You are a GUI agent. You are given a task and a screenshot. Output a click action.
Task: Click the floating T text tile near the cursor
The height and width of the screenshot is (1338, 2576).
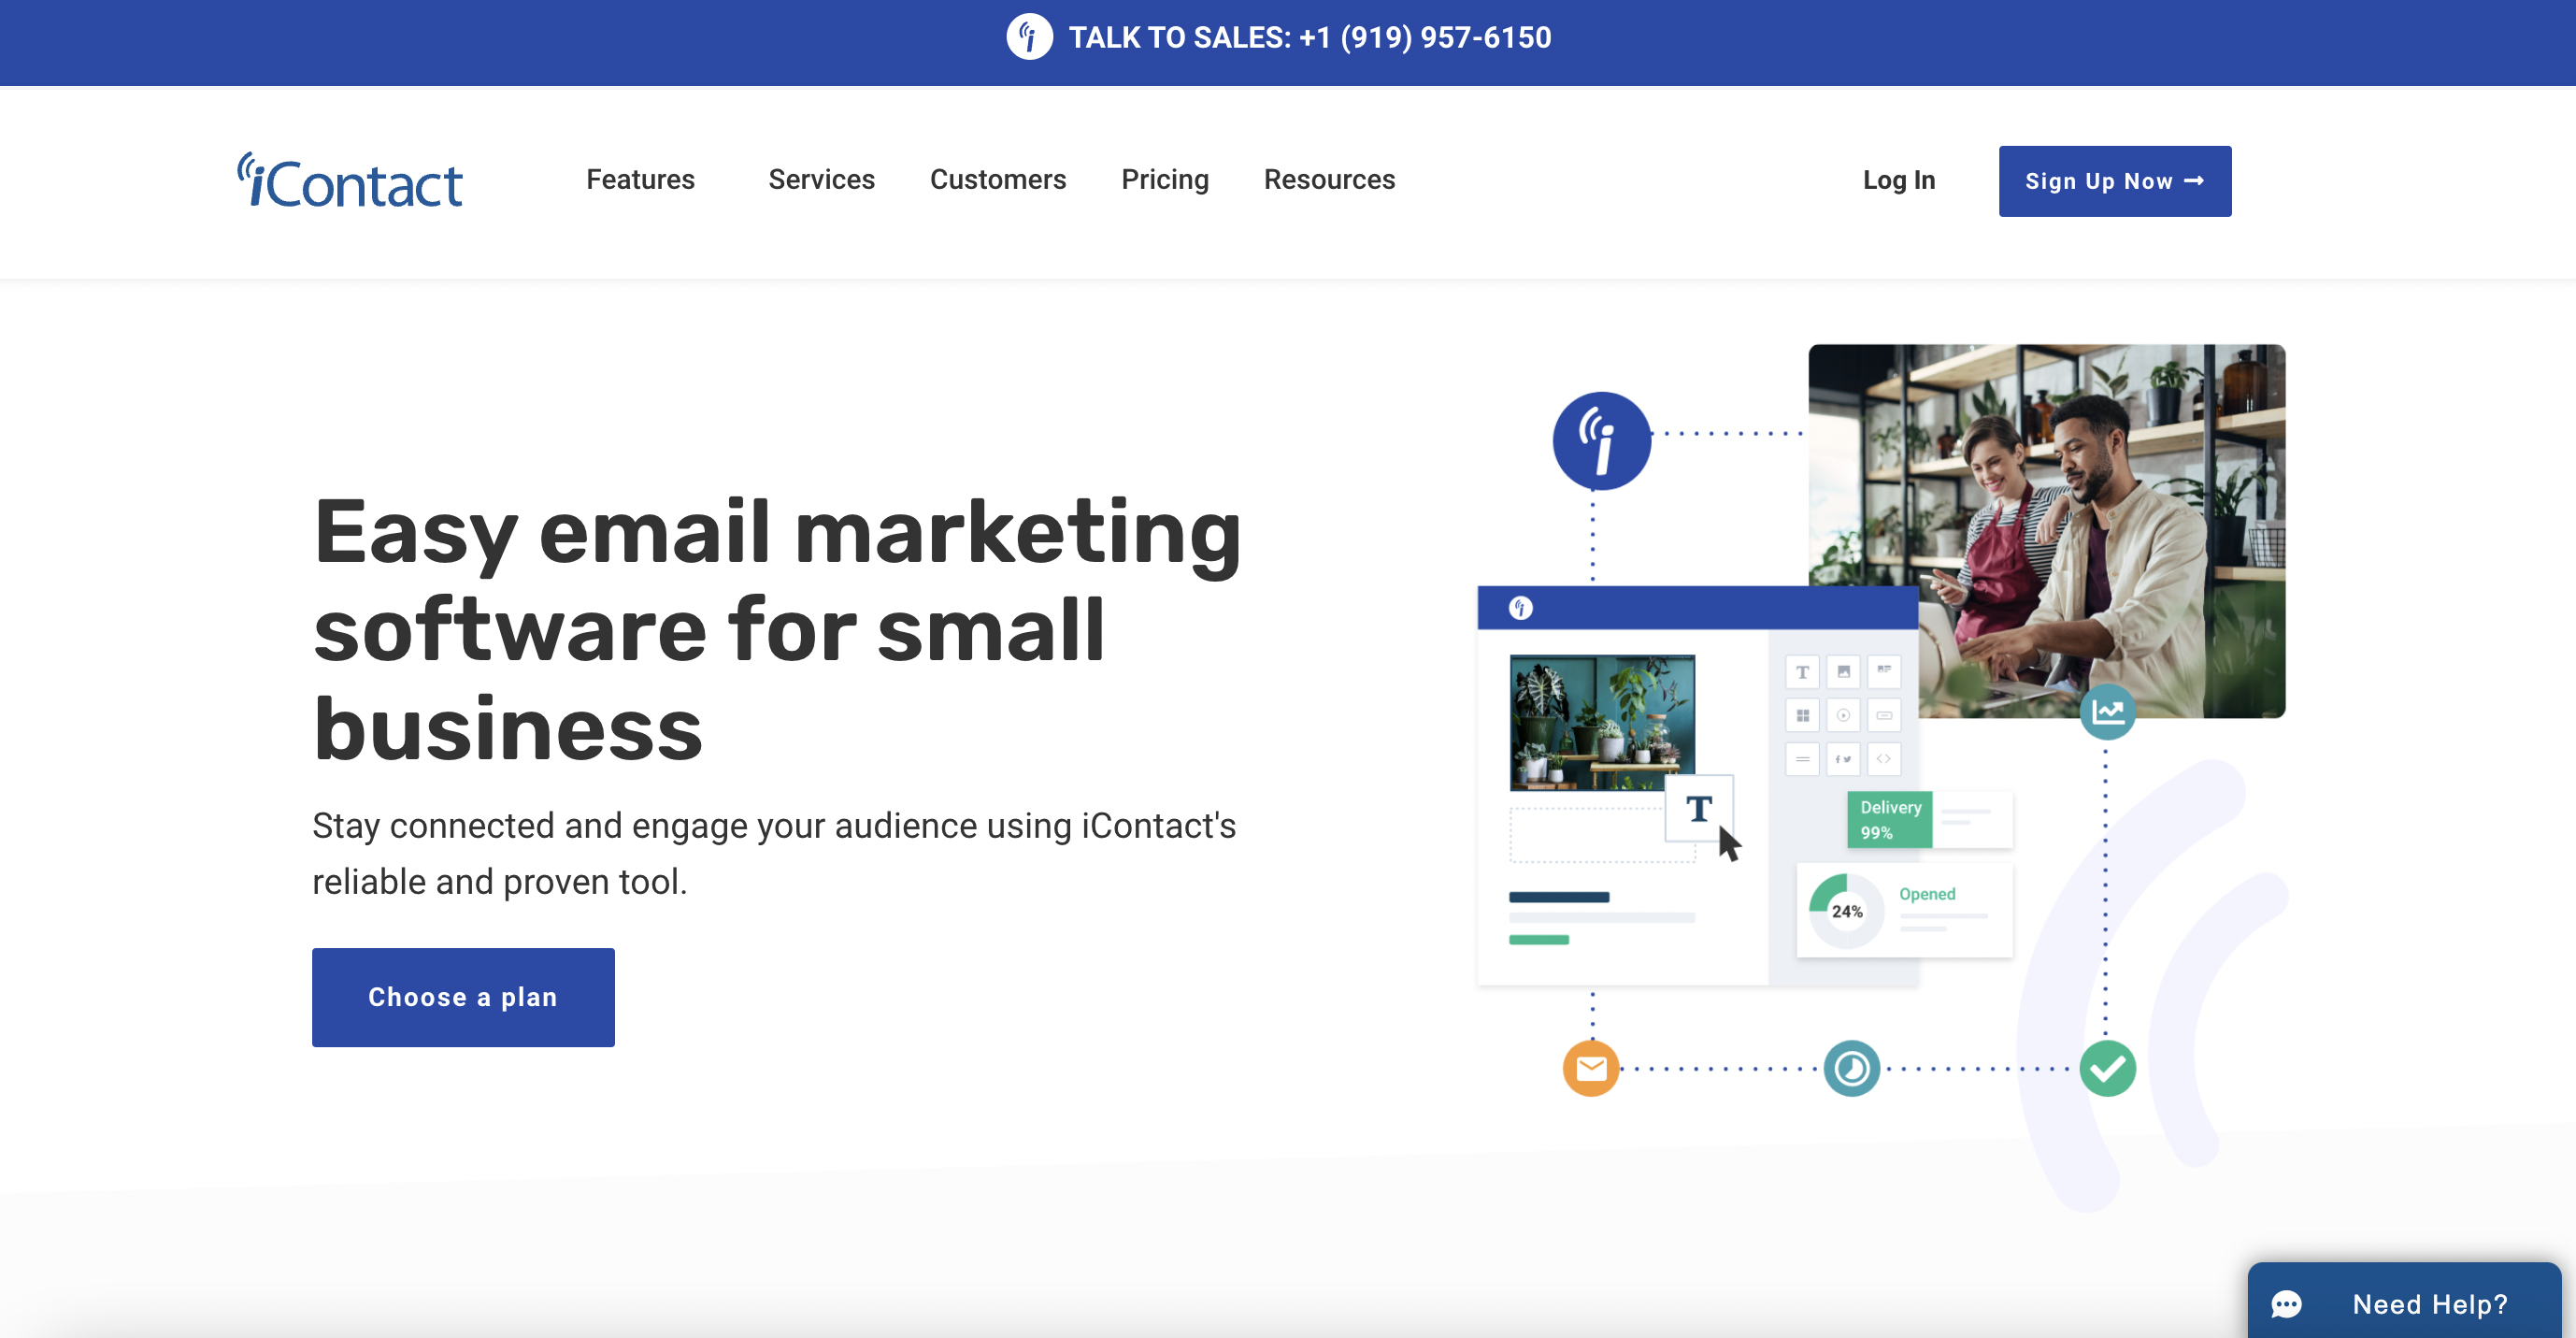pos(1698,808)
